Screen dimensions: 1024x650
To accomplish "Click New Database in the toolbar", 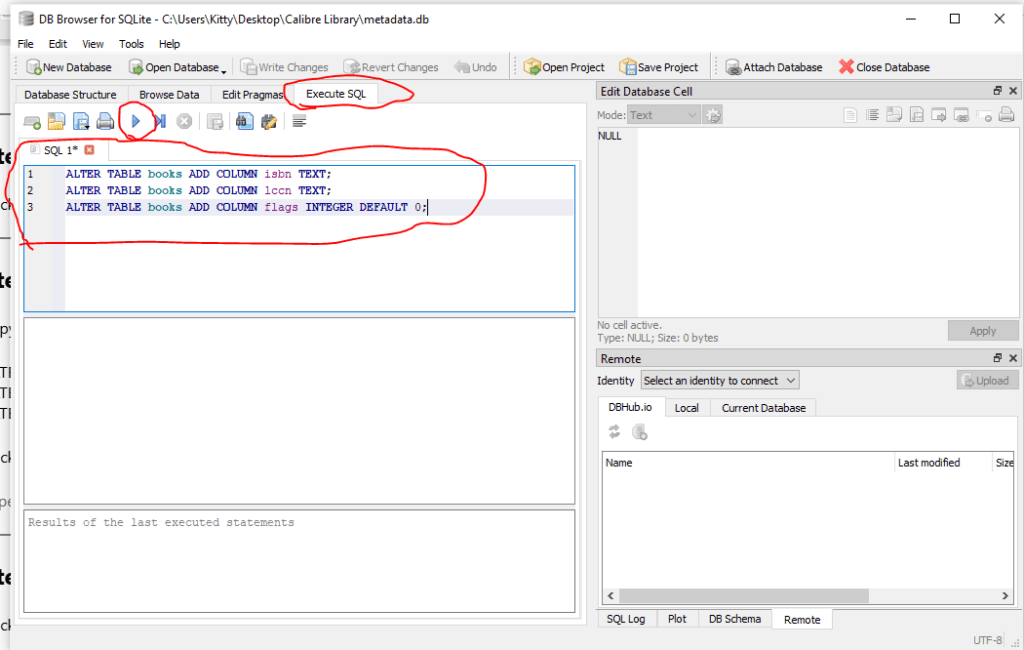I will 68,67.
